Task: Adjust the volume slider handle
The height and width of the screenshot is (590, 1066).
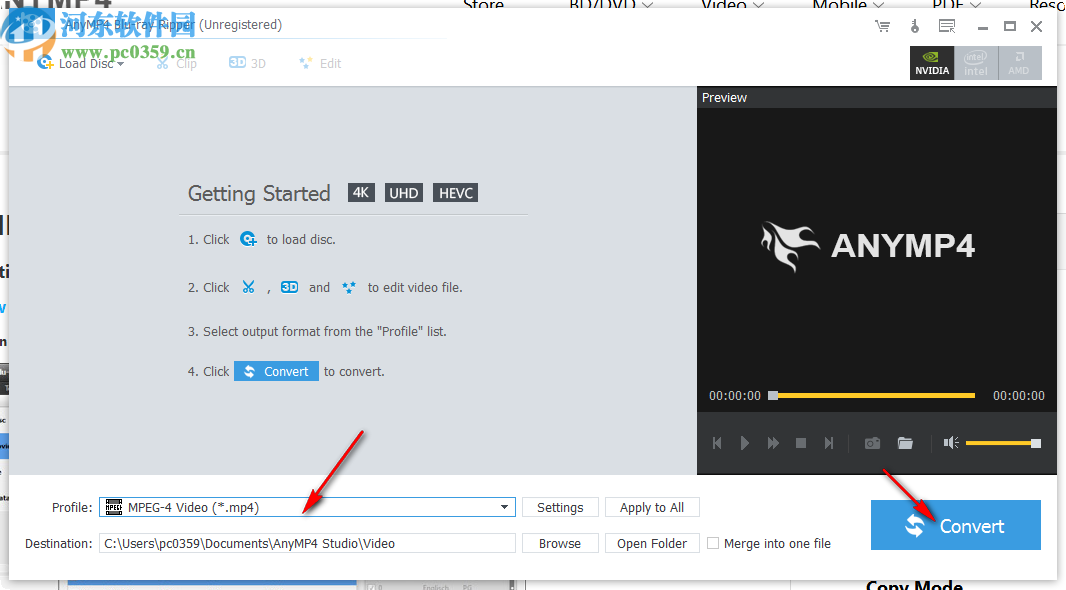Action: tap(1035, 443)
